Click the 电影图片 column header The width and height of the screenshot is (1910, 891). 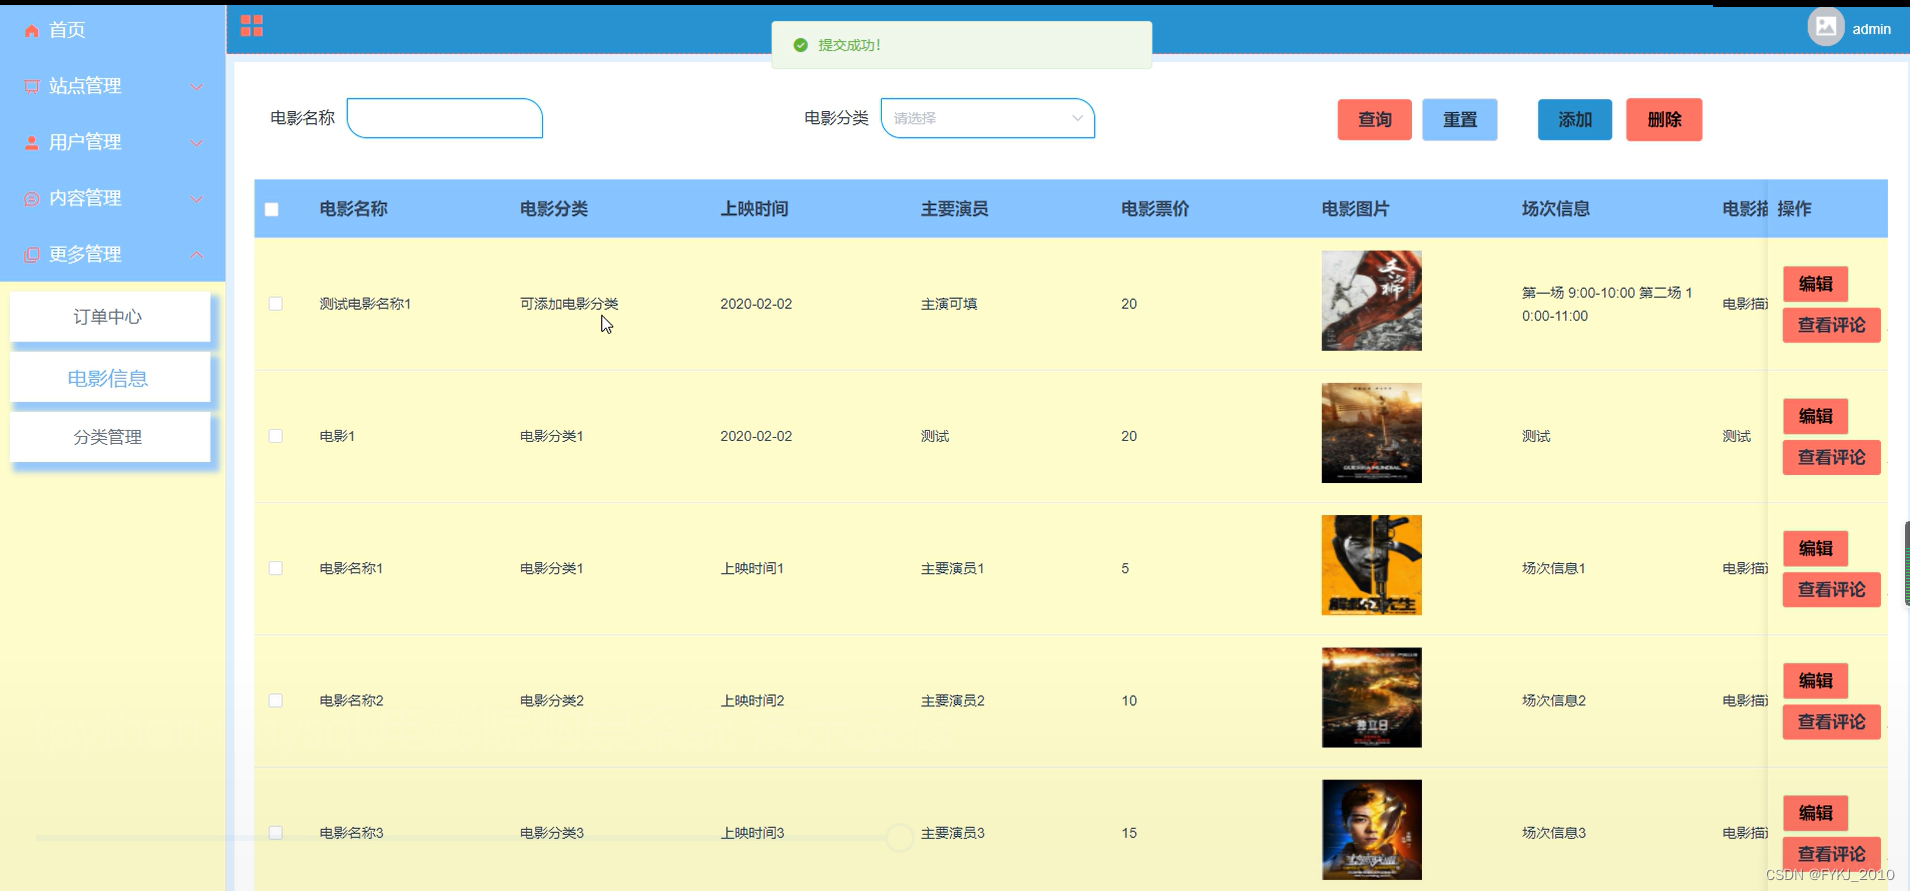coord(1356,209)
